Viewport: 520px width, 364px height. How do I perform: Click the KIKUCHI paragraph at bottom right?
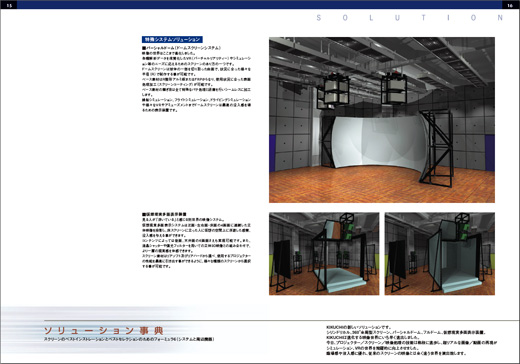click(412, 340)
